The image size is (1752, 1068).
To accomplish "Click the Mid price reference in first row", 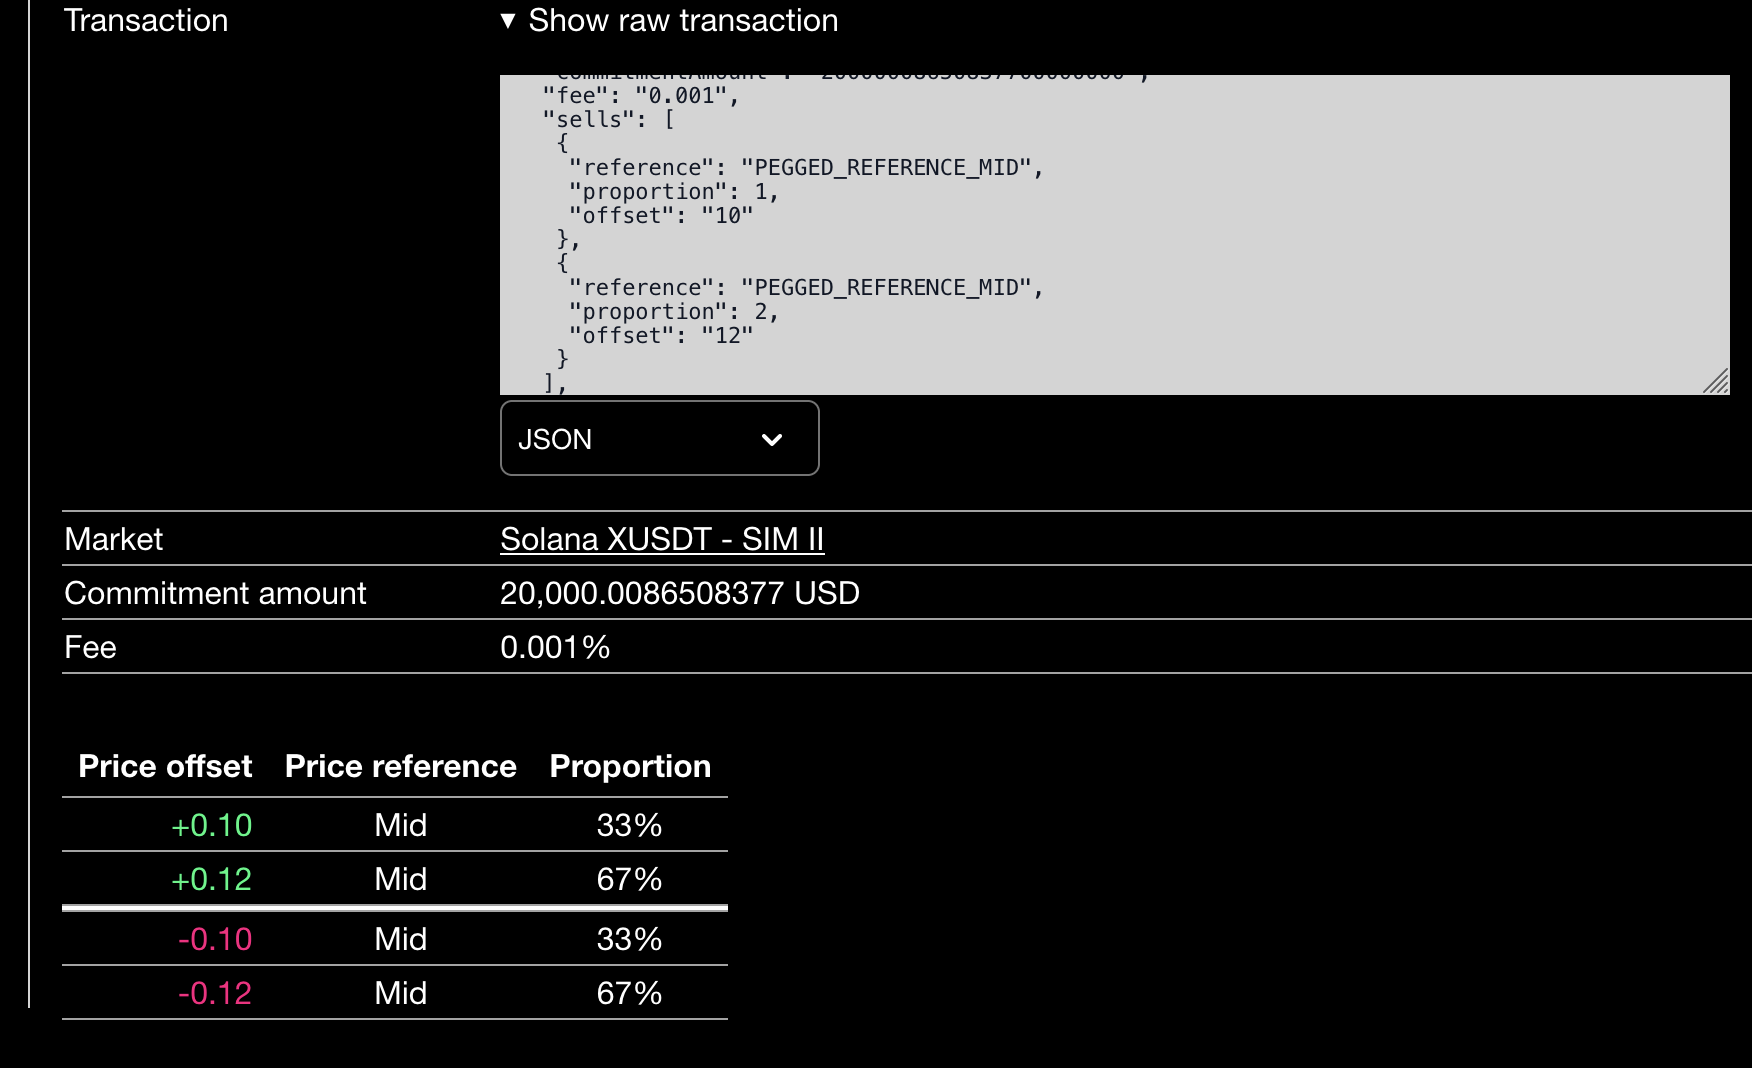I will click(400, 824).
